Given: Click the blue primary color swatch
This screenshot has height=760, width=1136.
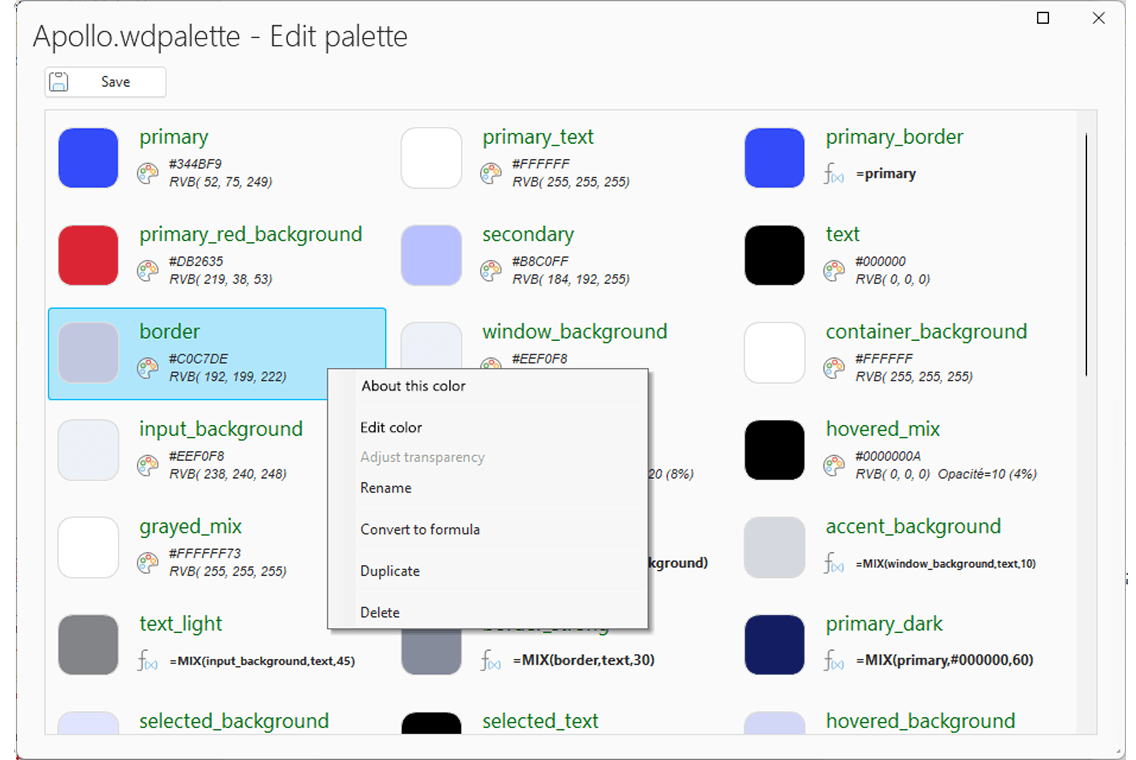Looking at the screenshot, I should click(x=88, y=158).
